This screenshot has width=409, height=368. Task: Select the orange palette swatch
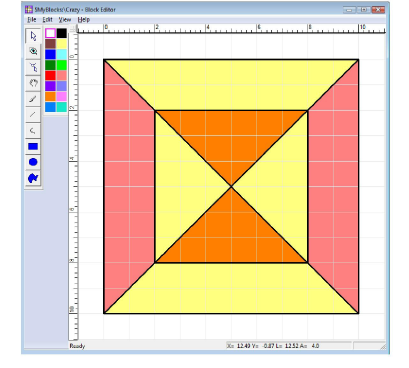[50, 97]
